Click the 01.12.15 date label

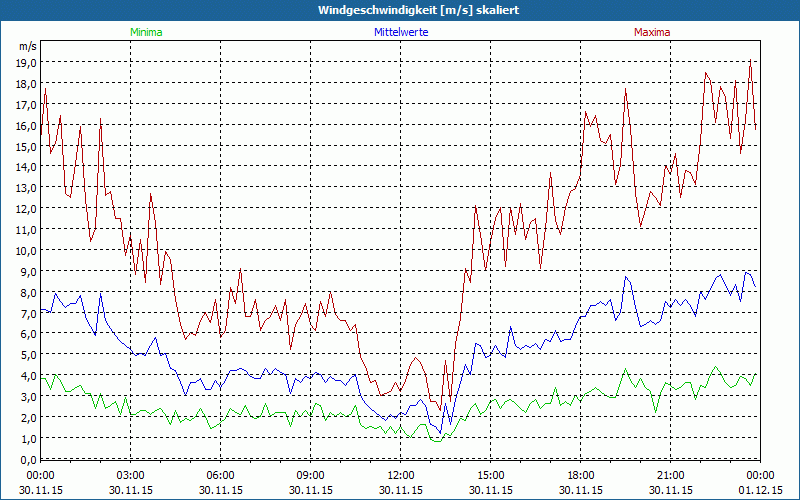[x=760, y=490]
